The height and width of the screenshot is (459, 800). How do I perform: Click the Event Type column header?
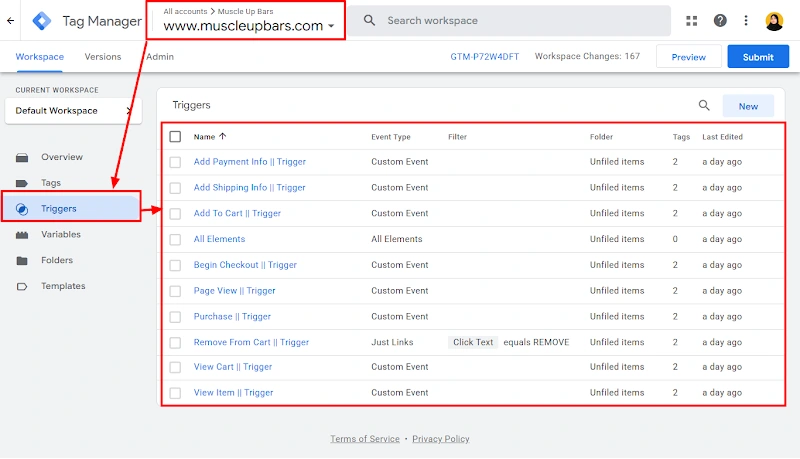391,137
